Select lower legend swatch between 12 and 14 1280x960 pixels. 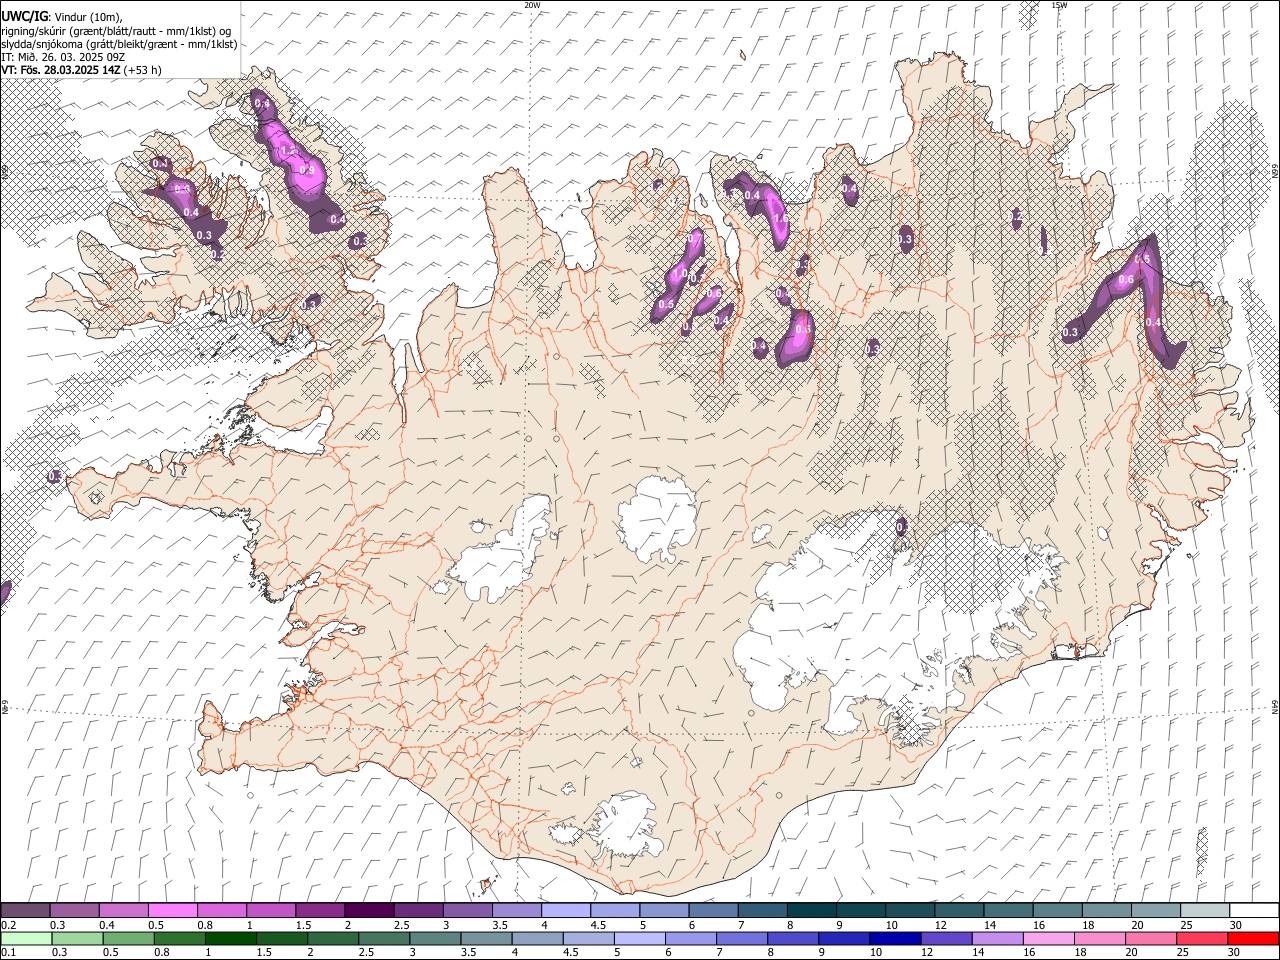(x=947, y=938)
